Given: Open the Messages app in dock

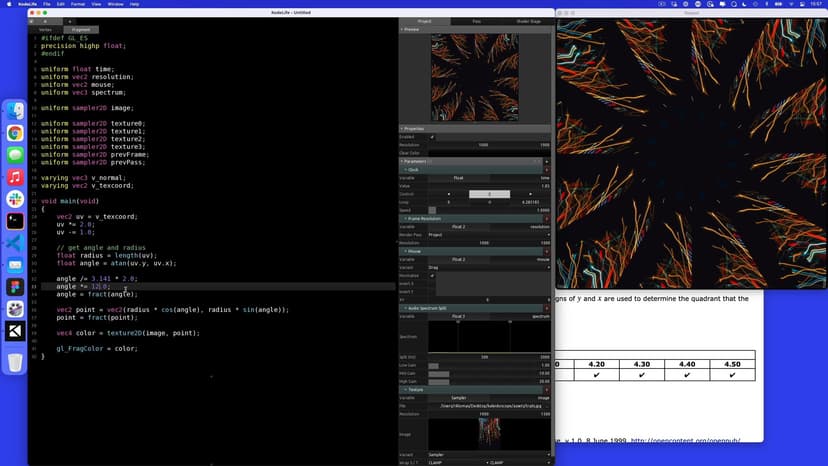Looking at the screenshot, I should (x=15, y=155).
